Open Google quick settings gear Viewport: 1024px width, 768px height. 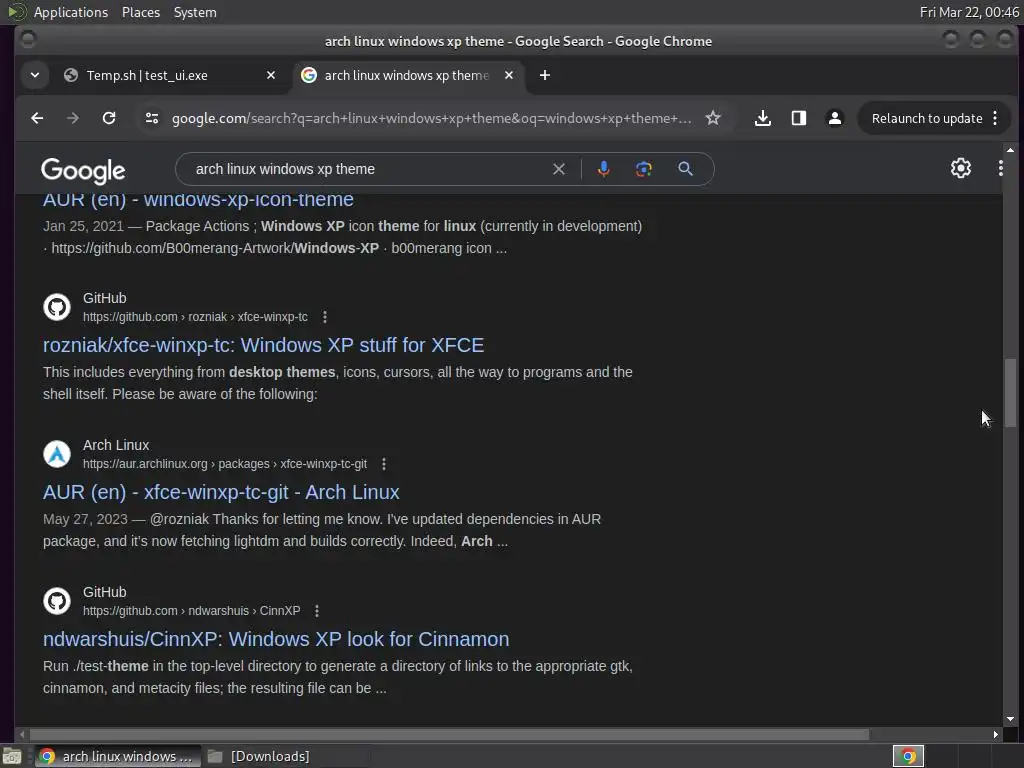point(961,168)
